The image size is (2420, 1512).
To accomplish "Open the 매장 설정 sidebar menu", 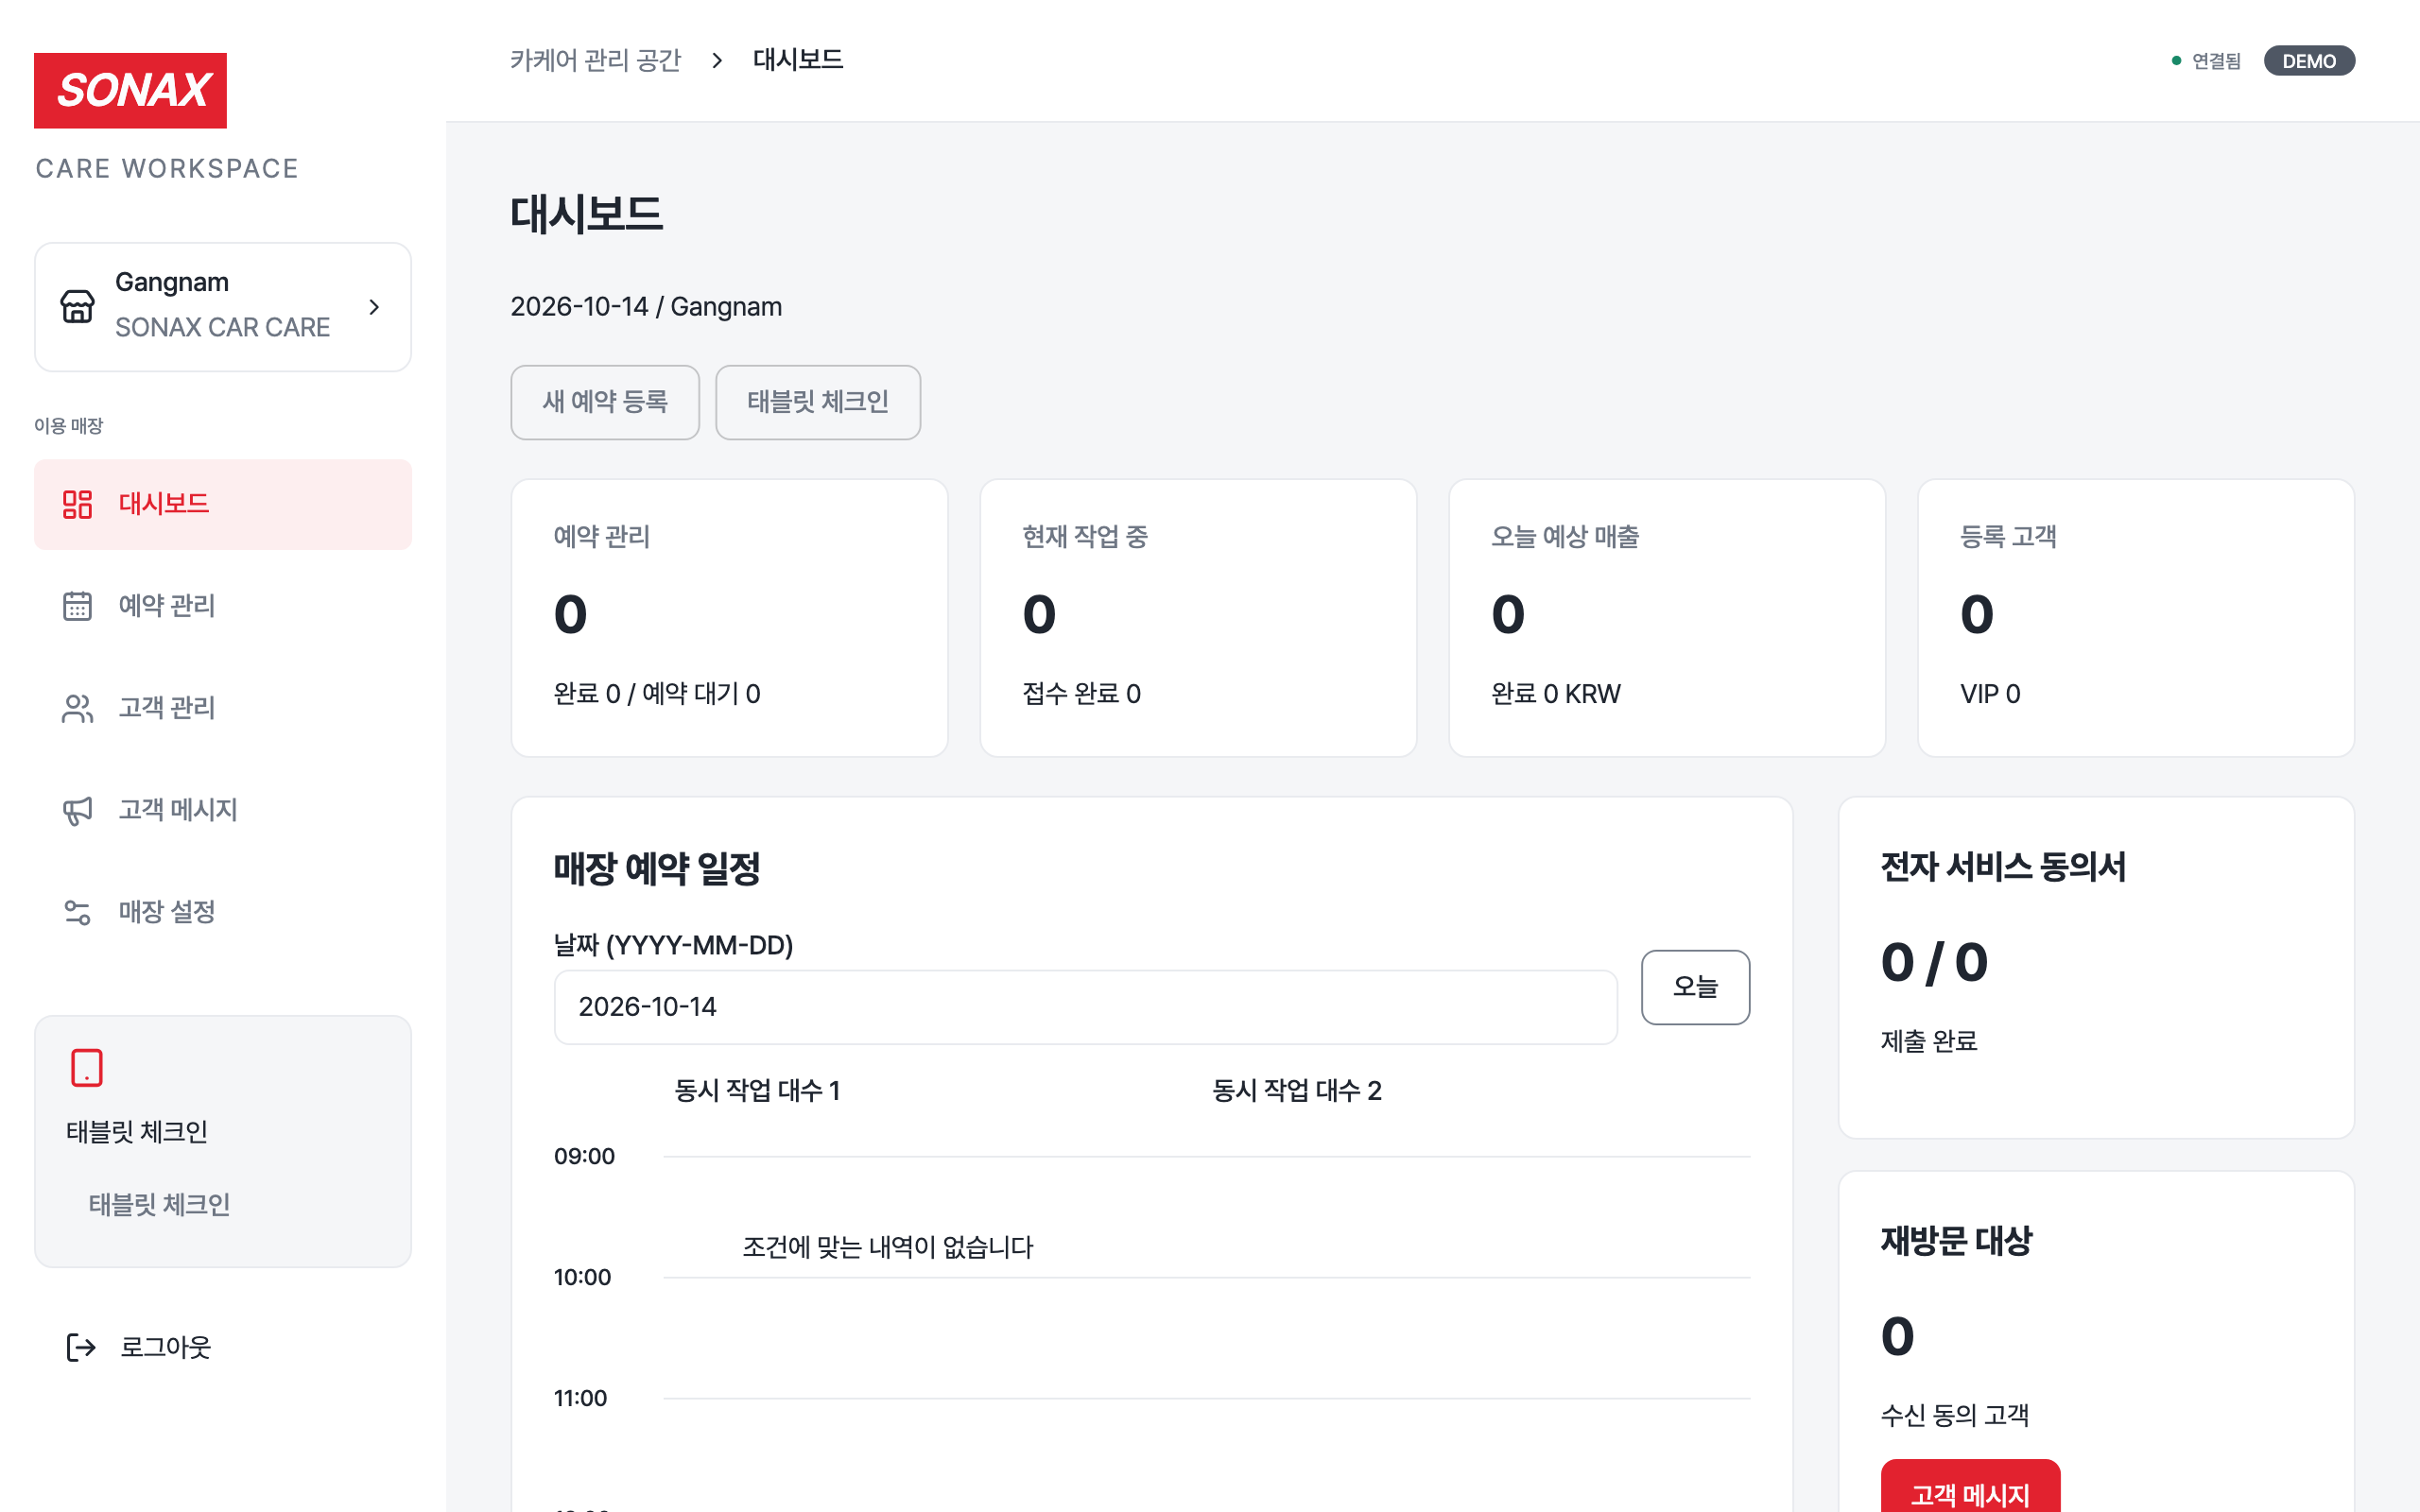I will 223,912.
